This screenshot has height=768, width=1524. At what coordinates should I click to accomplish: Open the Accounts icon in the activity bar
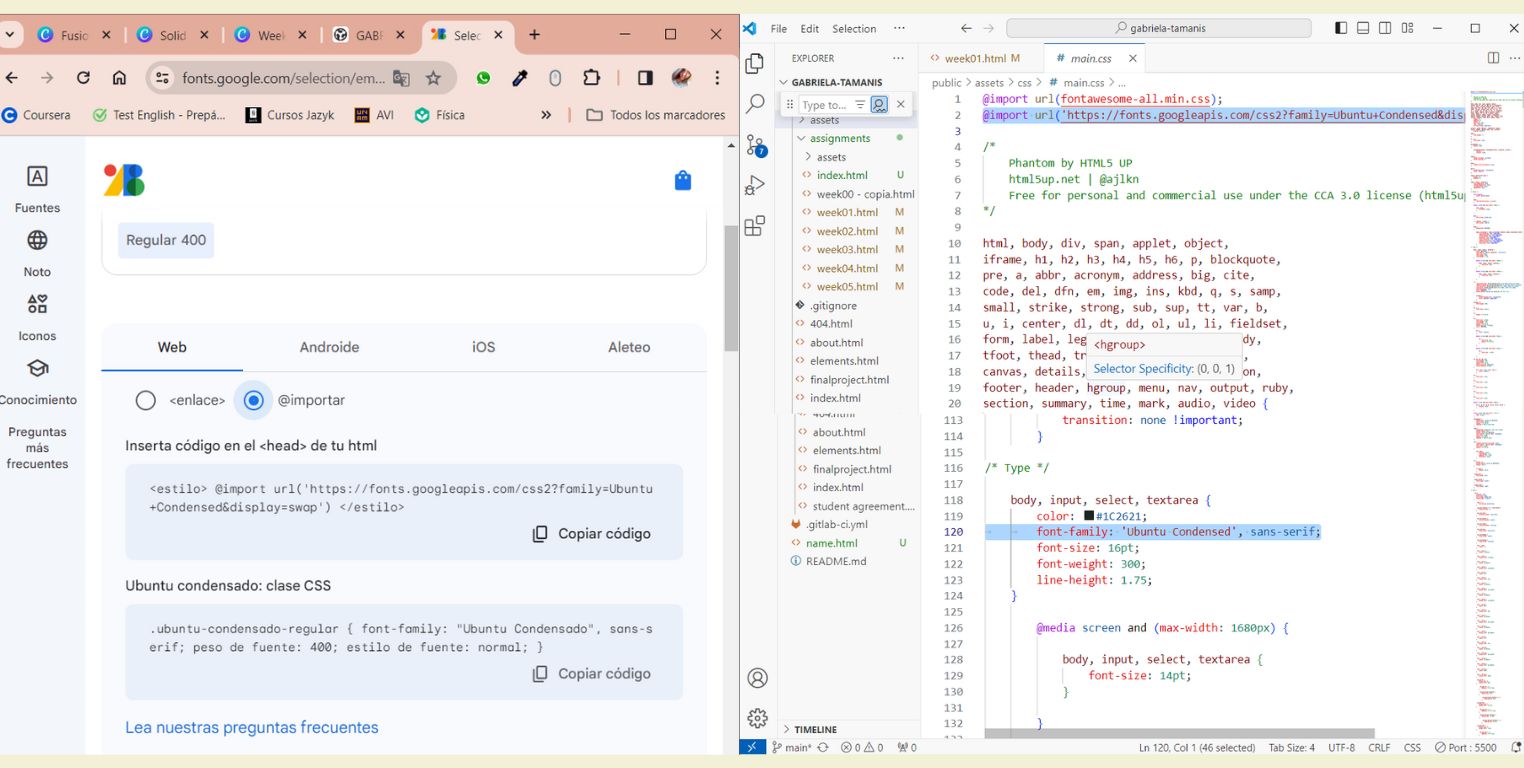coord(757,678)
